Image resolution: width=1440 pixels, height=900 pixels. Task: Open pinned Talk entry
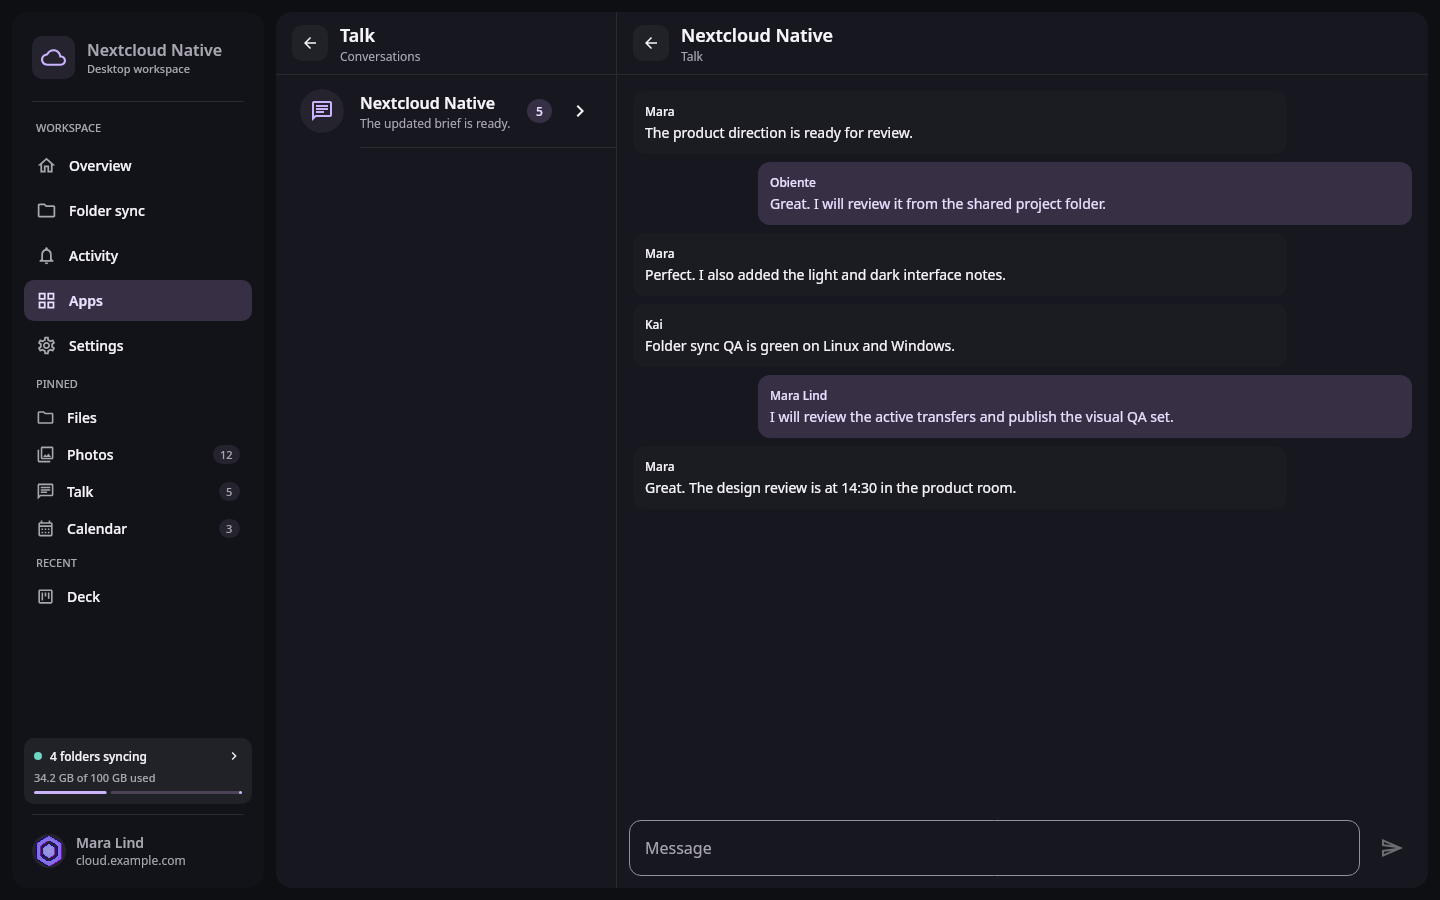point(138,492)
